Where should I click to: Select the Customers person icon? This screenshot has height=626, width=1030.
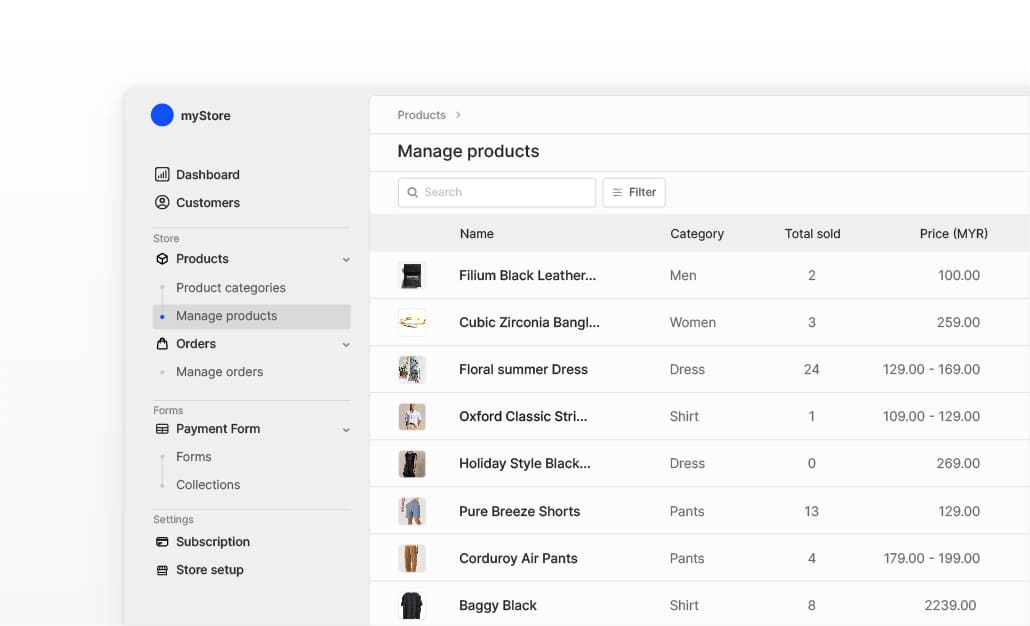pos(162,202)
